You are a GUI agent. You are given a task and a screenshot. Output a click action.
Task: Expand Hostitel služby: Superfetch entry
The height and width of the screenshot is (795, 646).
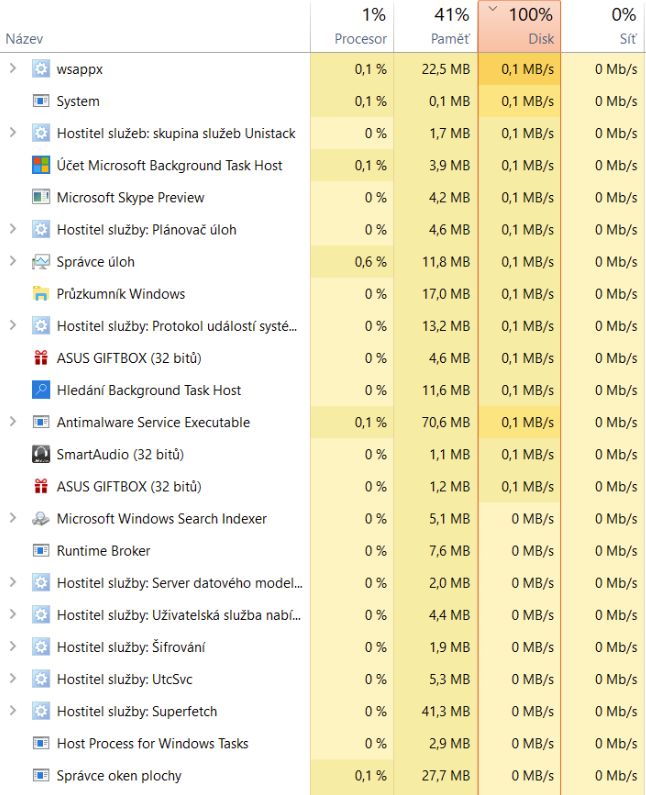click(x=13, y=710)
